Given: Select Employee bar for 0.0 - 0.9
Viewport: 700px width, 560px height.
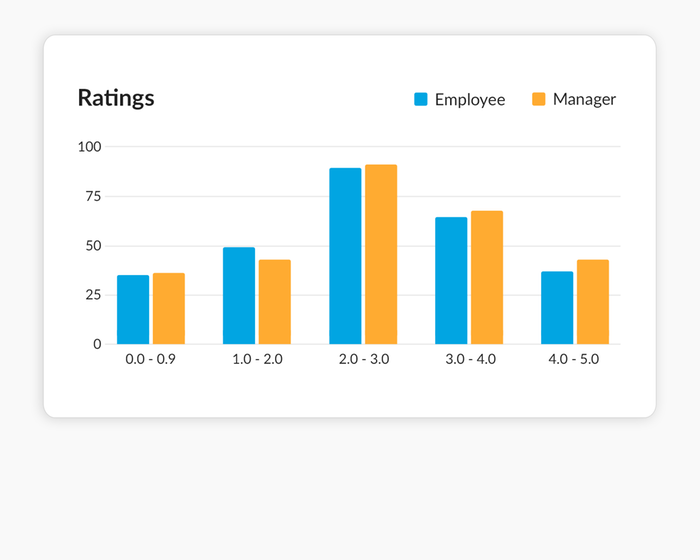Looking at the screenshot, I should 133,310.
